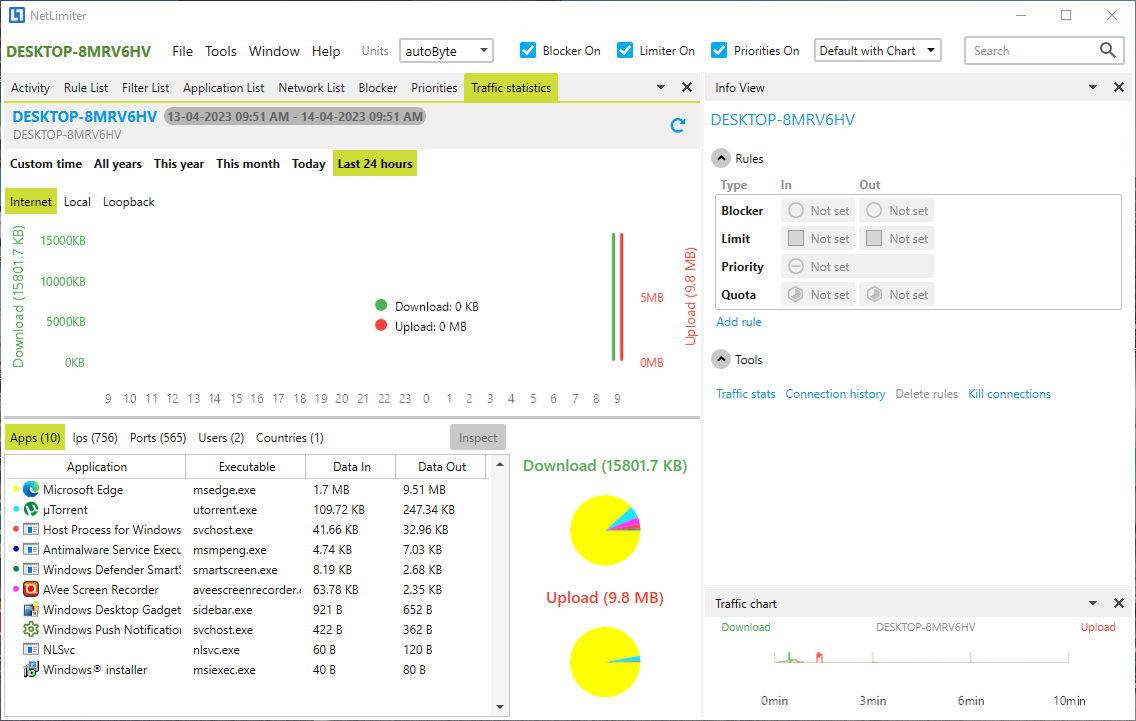Check the Limit In checkbox

[795, 238]
